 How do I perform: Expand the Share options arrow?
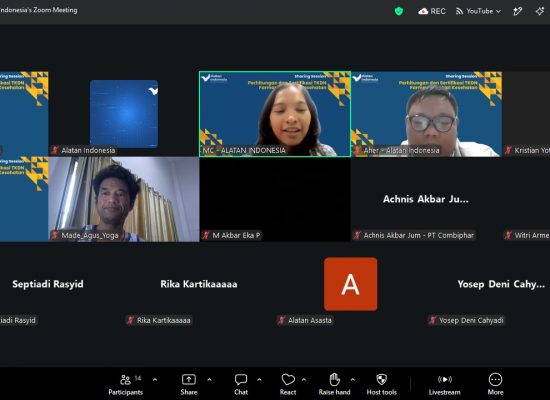[x=209, y=379]
